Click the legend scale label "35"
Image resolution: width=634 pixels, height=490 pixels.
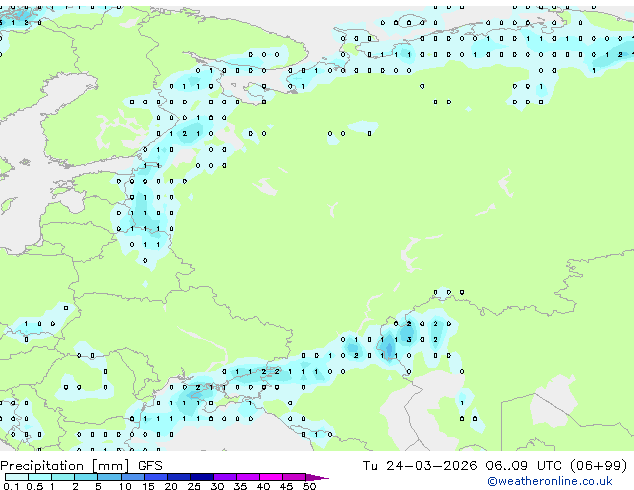pyautogui.click(x=240, y=486)
